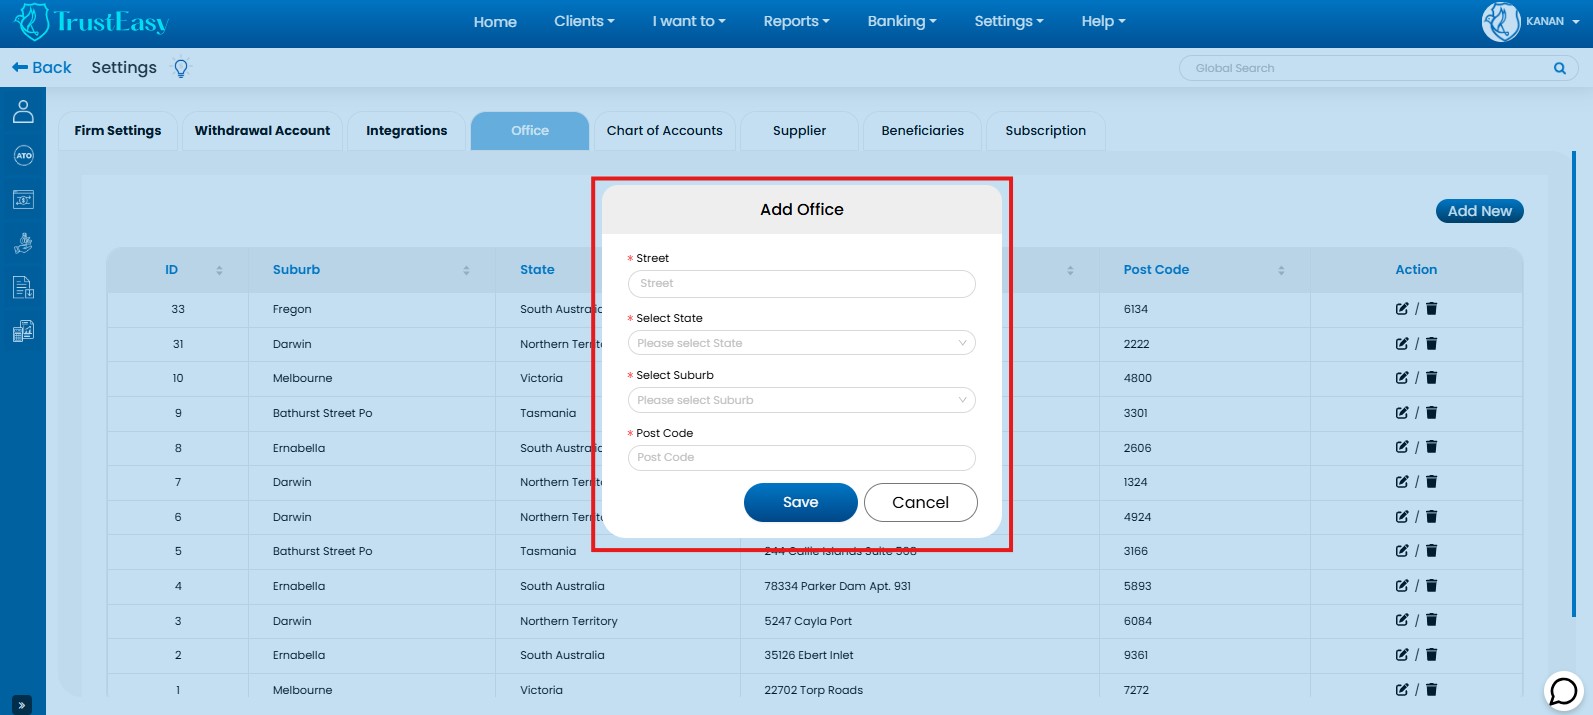
Task: Open the user profile sidebar icon
Action: [23, 112]
